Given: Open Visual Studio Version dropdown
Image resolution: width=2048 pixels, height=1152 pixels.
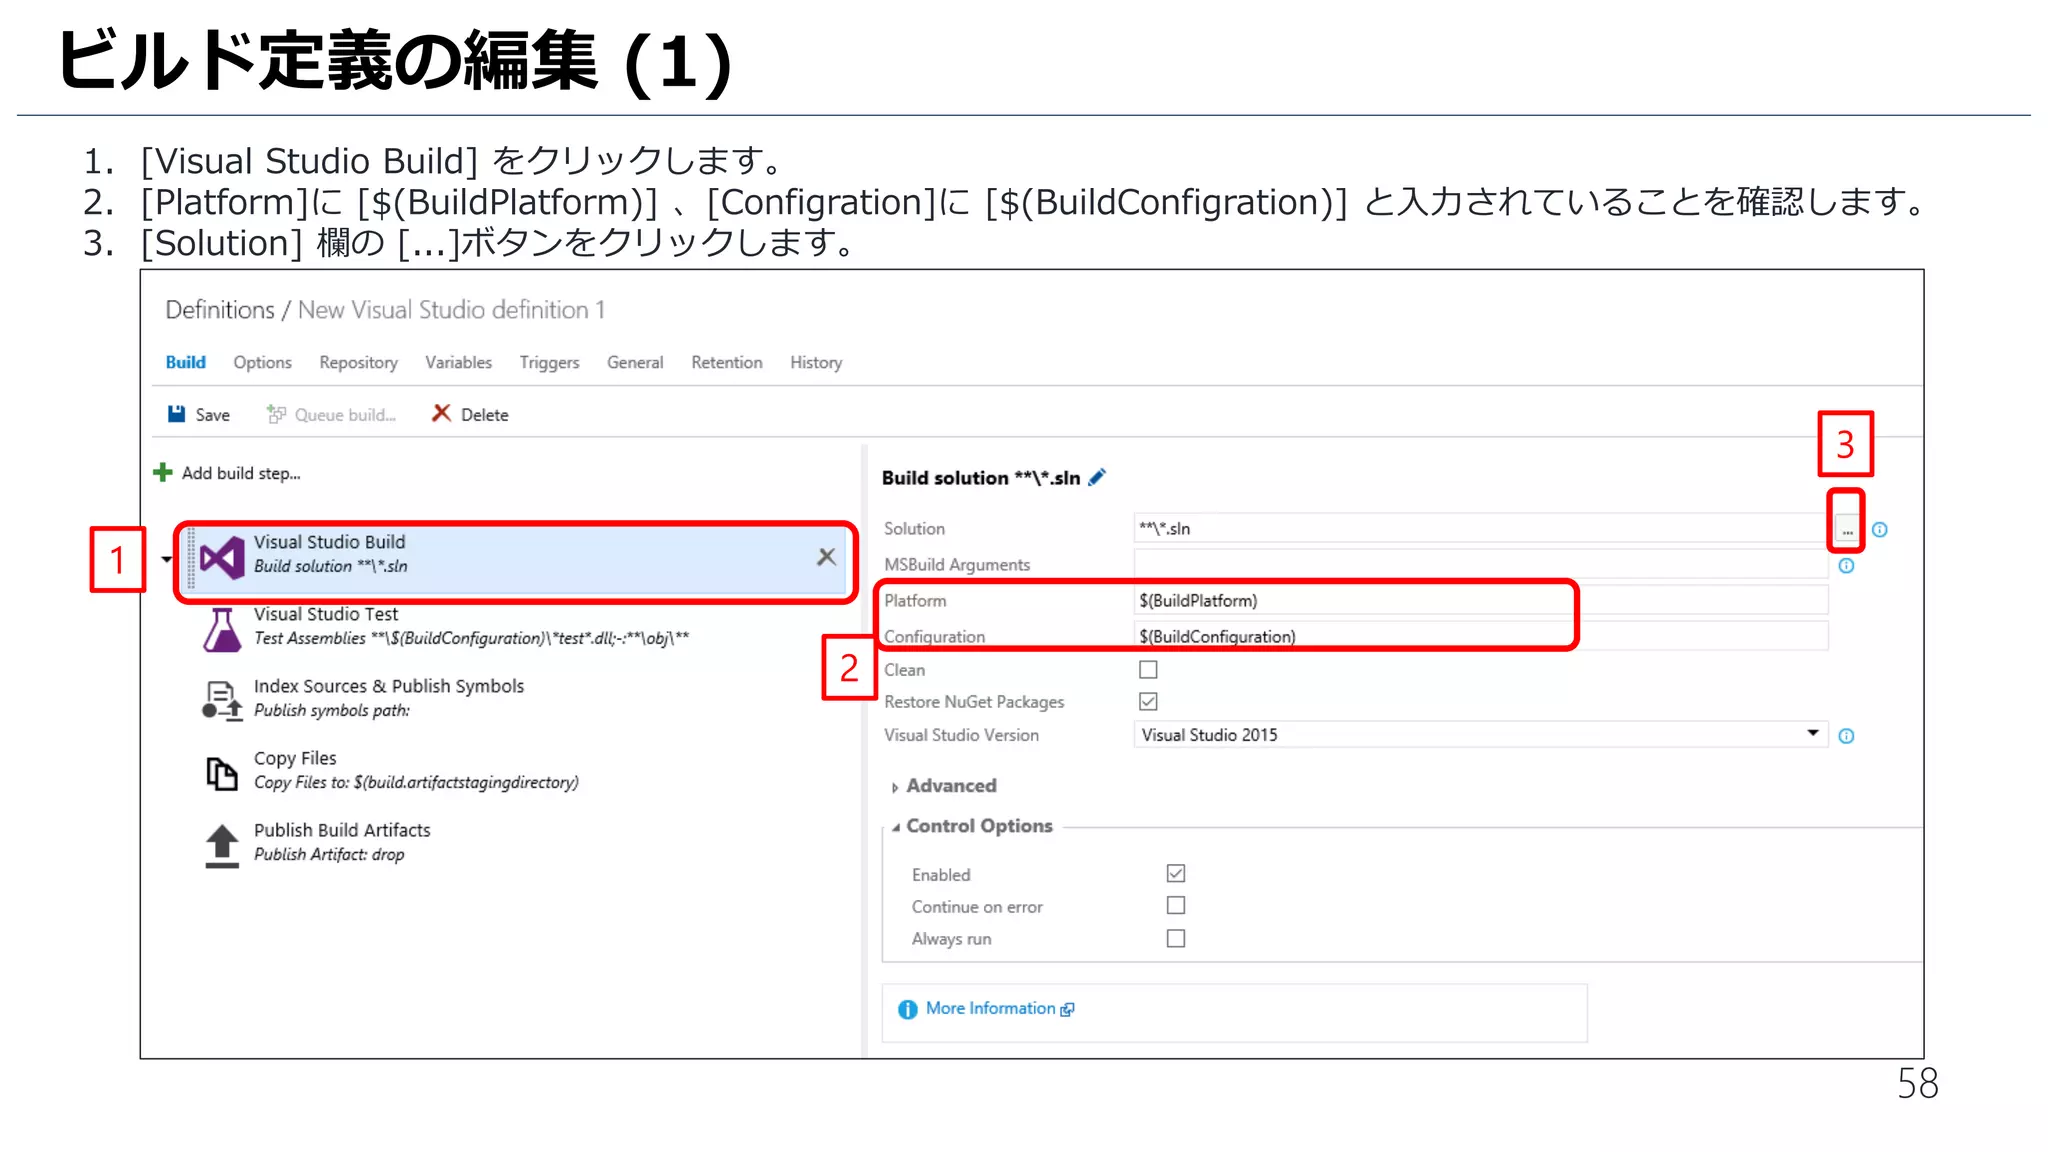Looking at the screenshot, I should pyautogui.click(x=1481, y=734).
